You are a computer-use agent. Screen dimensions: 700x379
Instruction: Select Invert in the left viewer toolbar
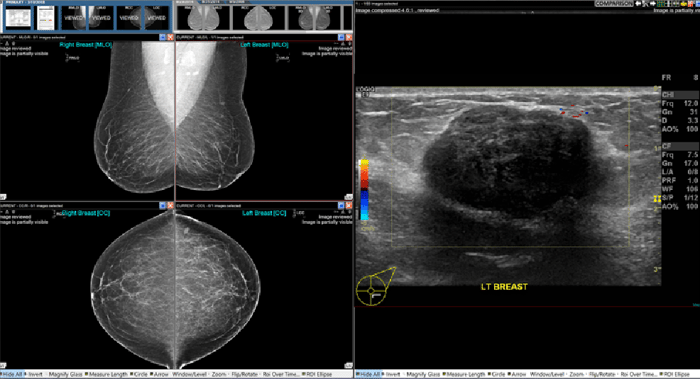[x=34, y=374]
